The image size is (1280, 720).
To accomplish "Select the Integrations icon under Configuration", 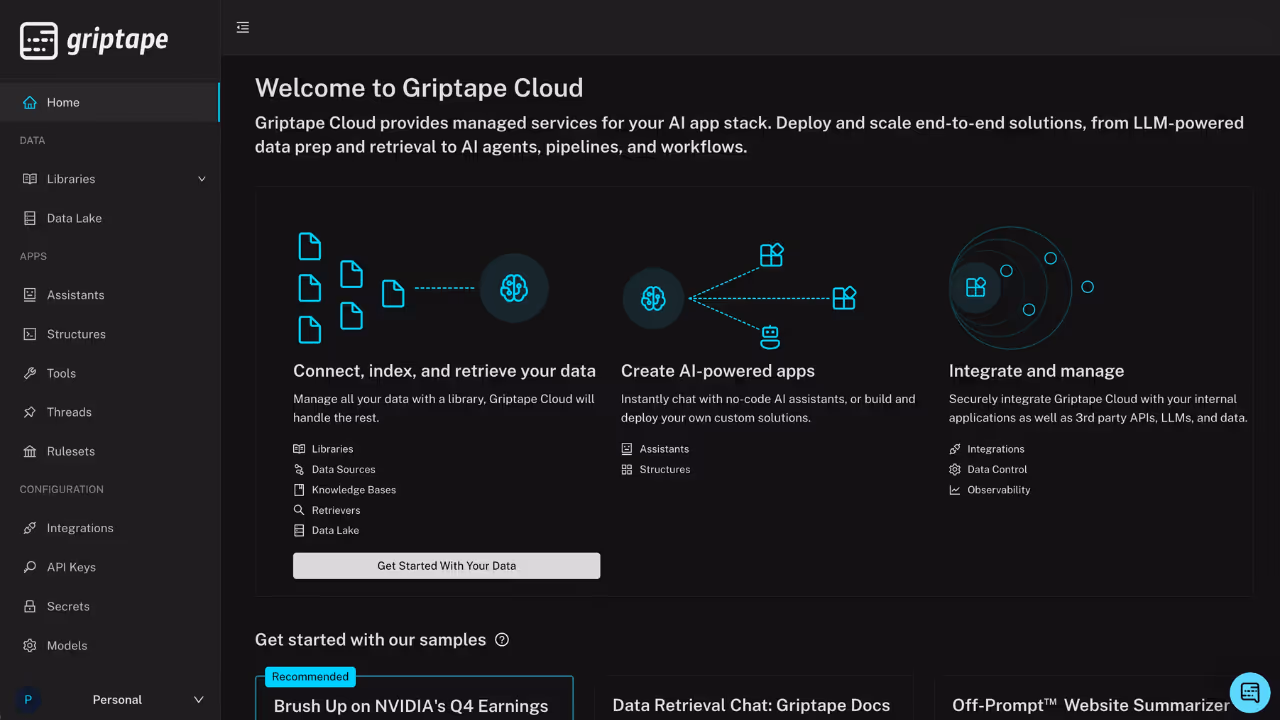I will coord(31,528).
